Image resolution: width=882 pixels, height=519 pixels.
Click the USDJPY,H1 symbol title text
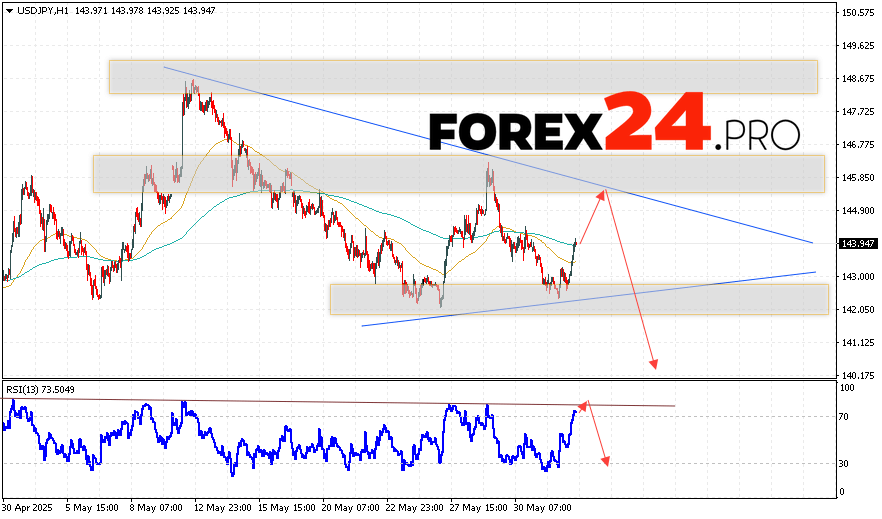[x=40, y=9]
